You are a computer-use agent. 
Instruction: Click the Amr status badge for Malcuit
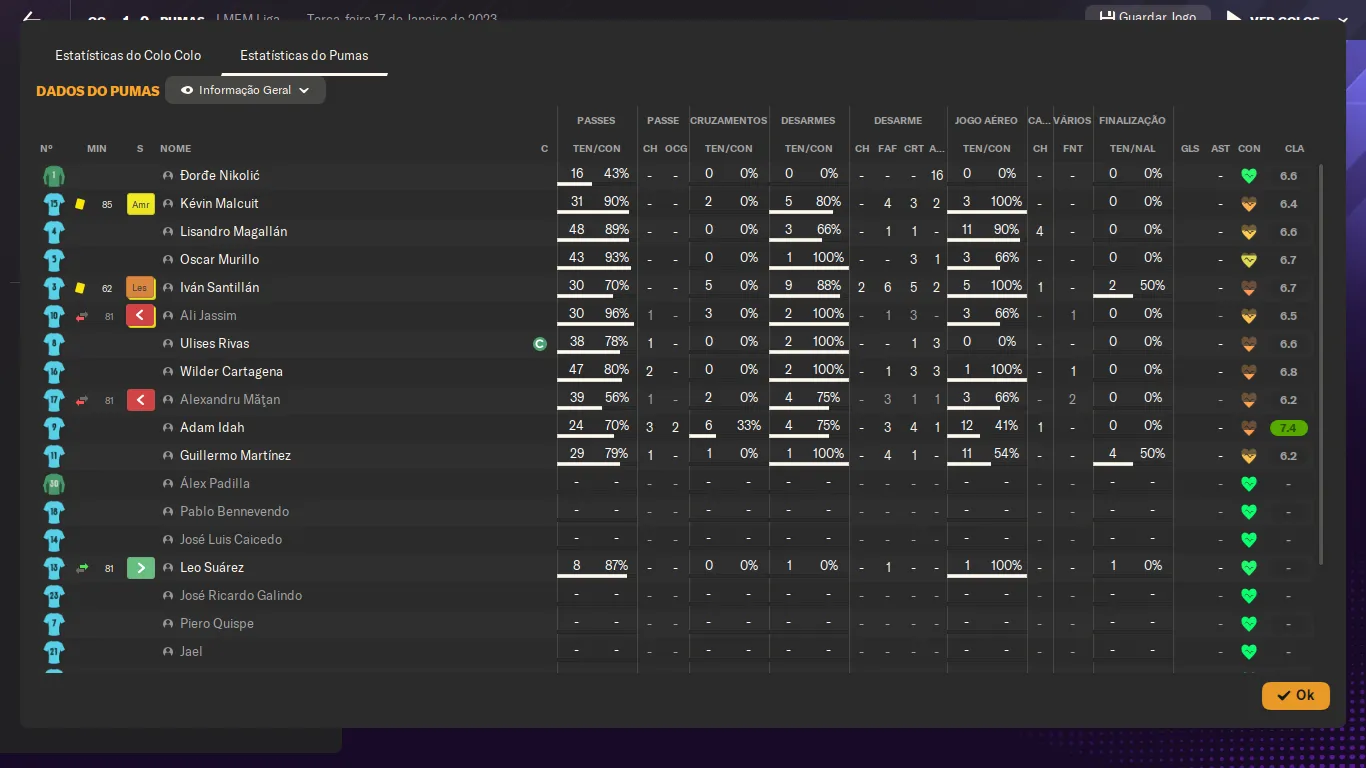pyautogui.click(x=141, y=204)
